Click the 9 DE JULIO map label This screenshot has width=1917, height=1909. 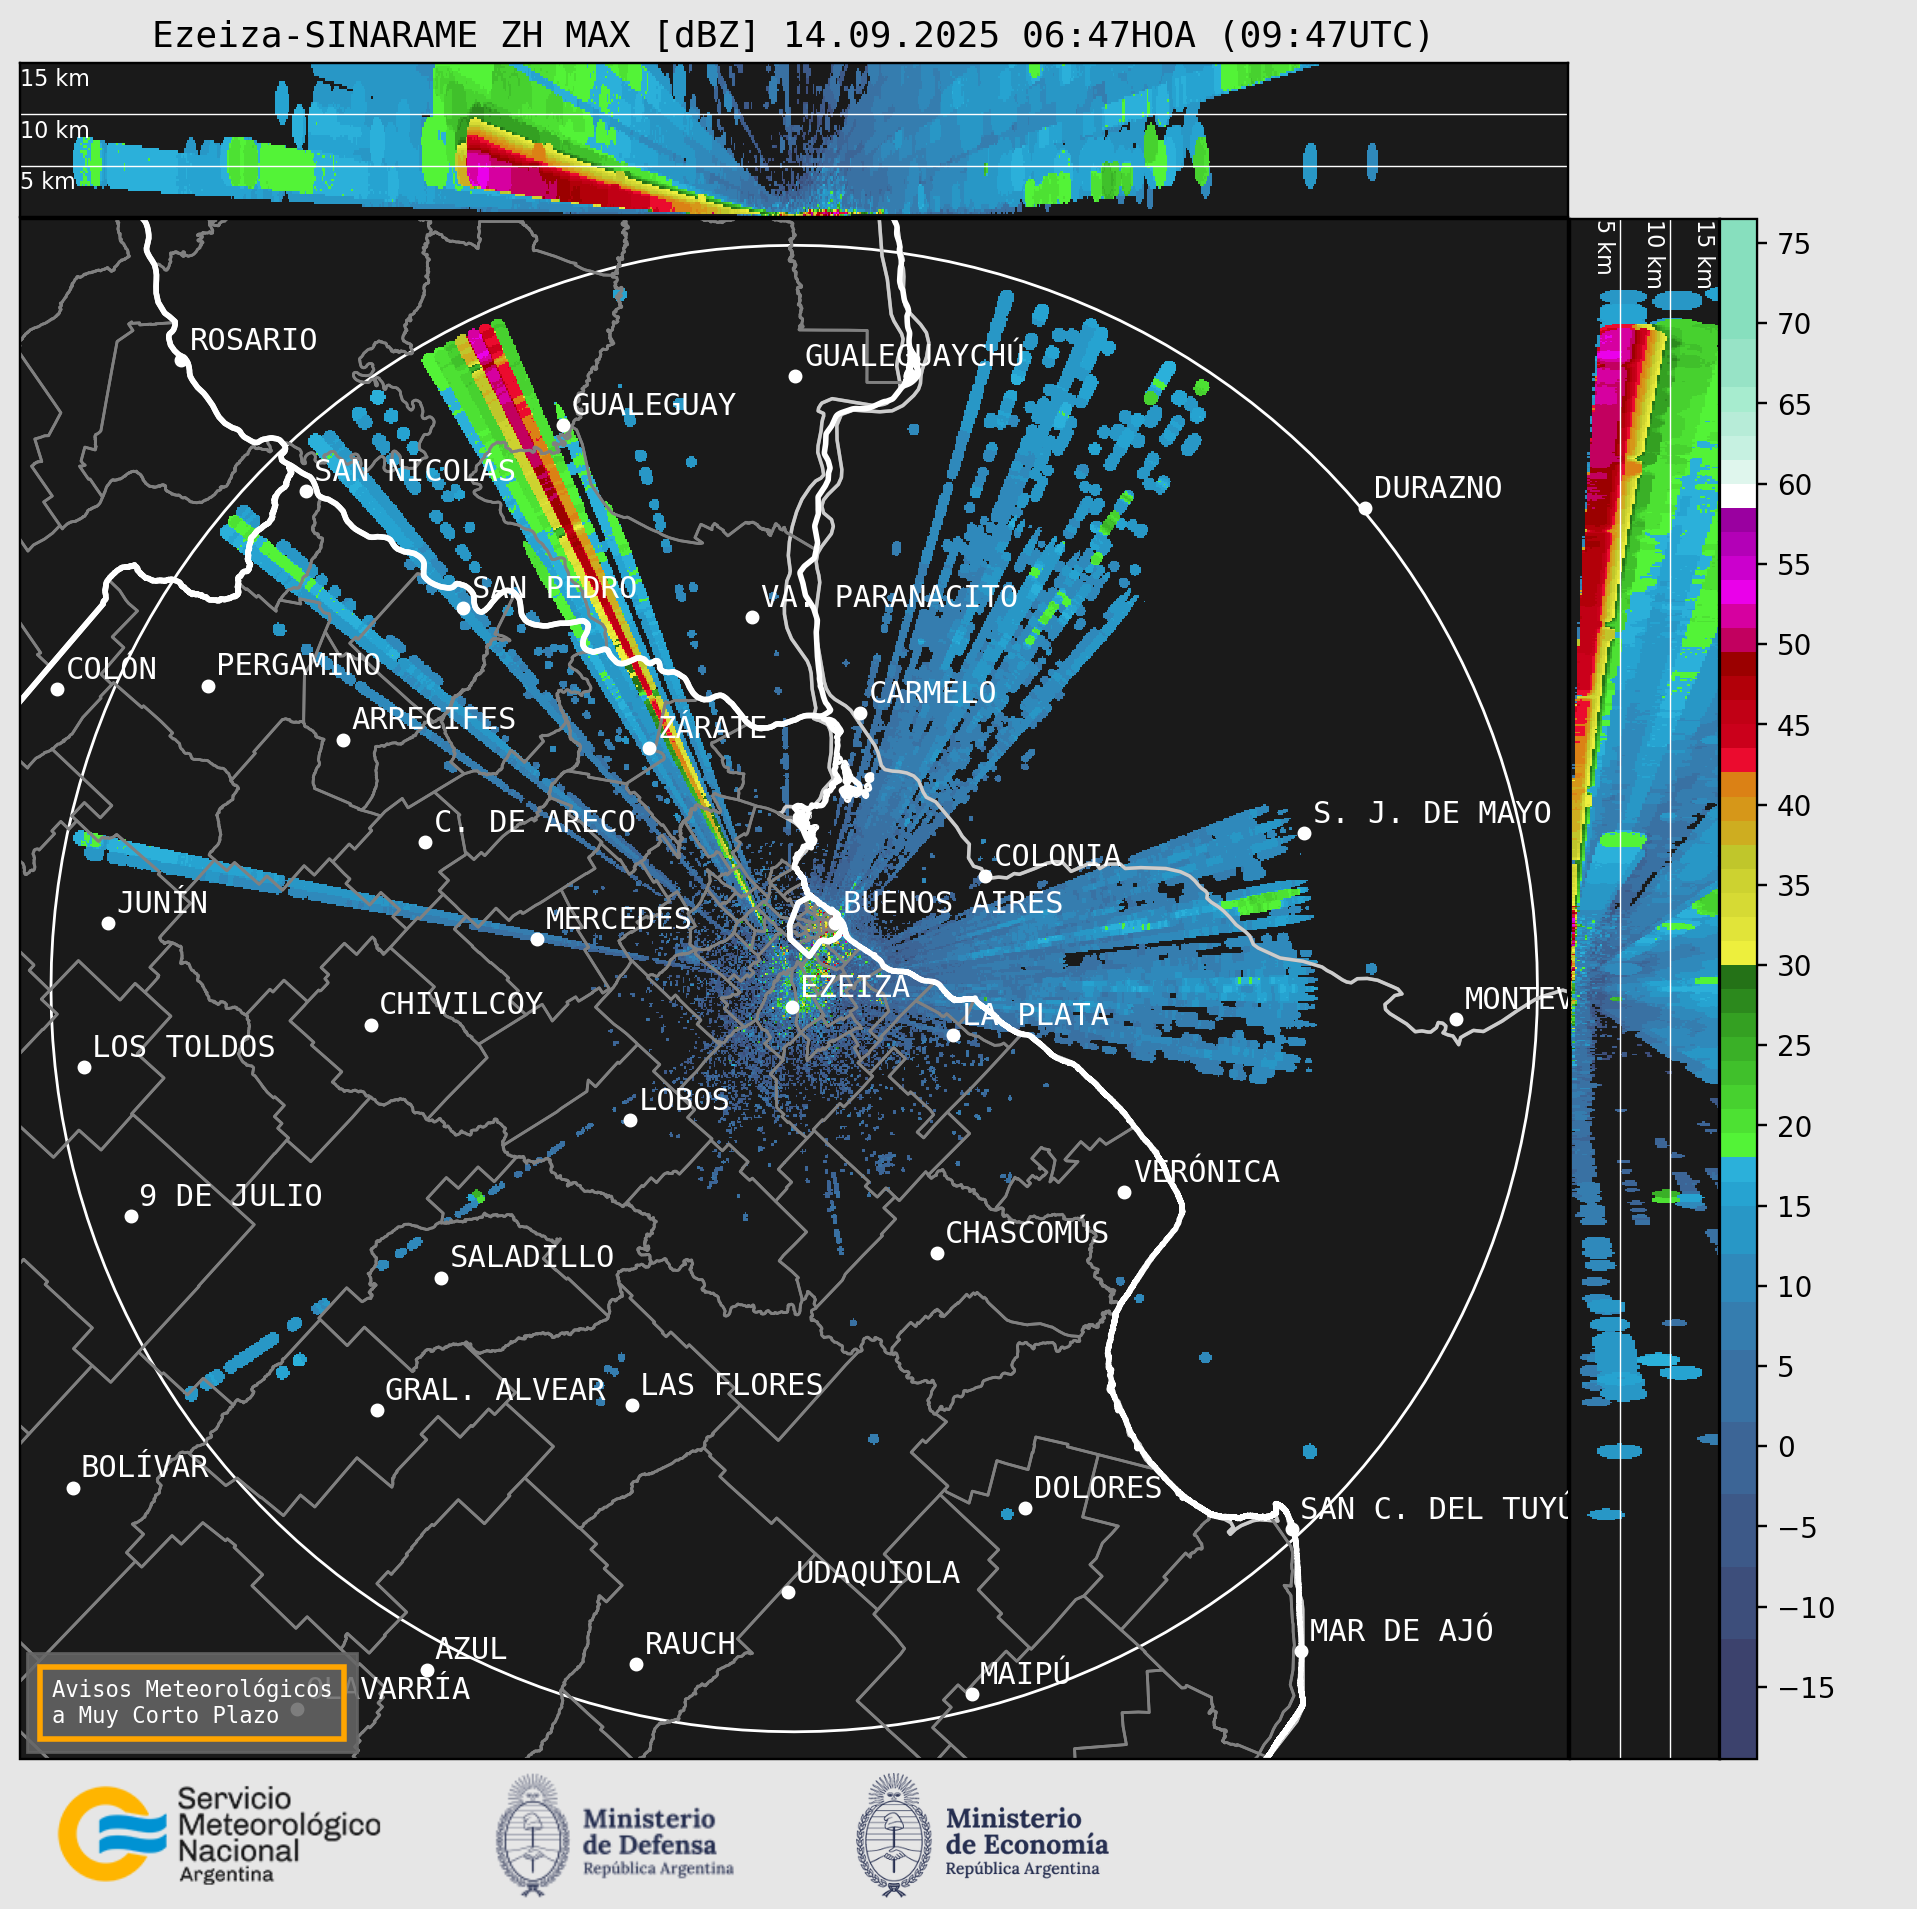(x=231, y=1196)
